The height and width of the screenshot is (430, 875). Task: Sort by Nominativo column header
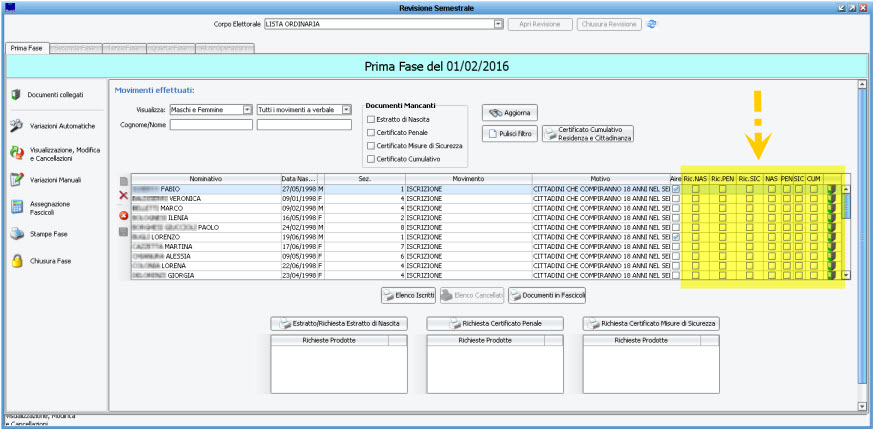pos(204,178)
